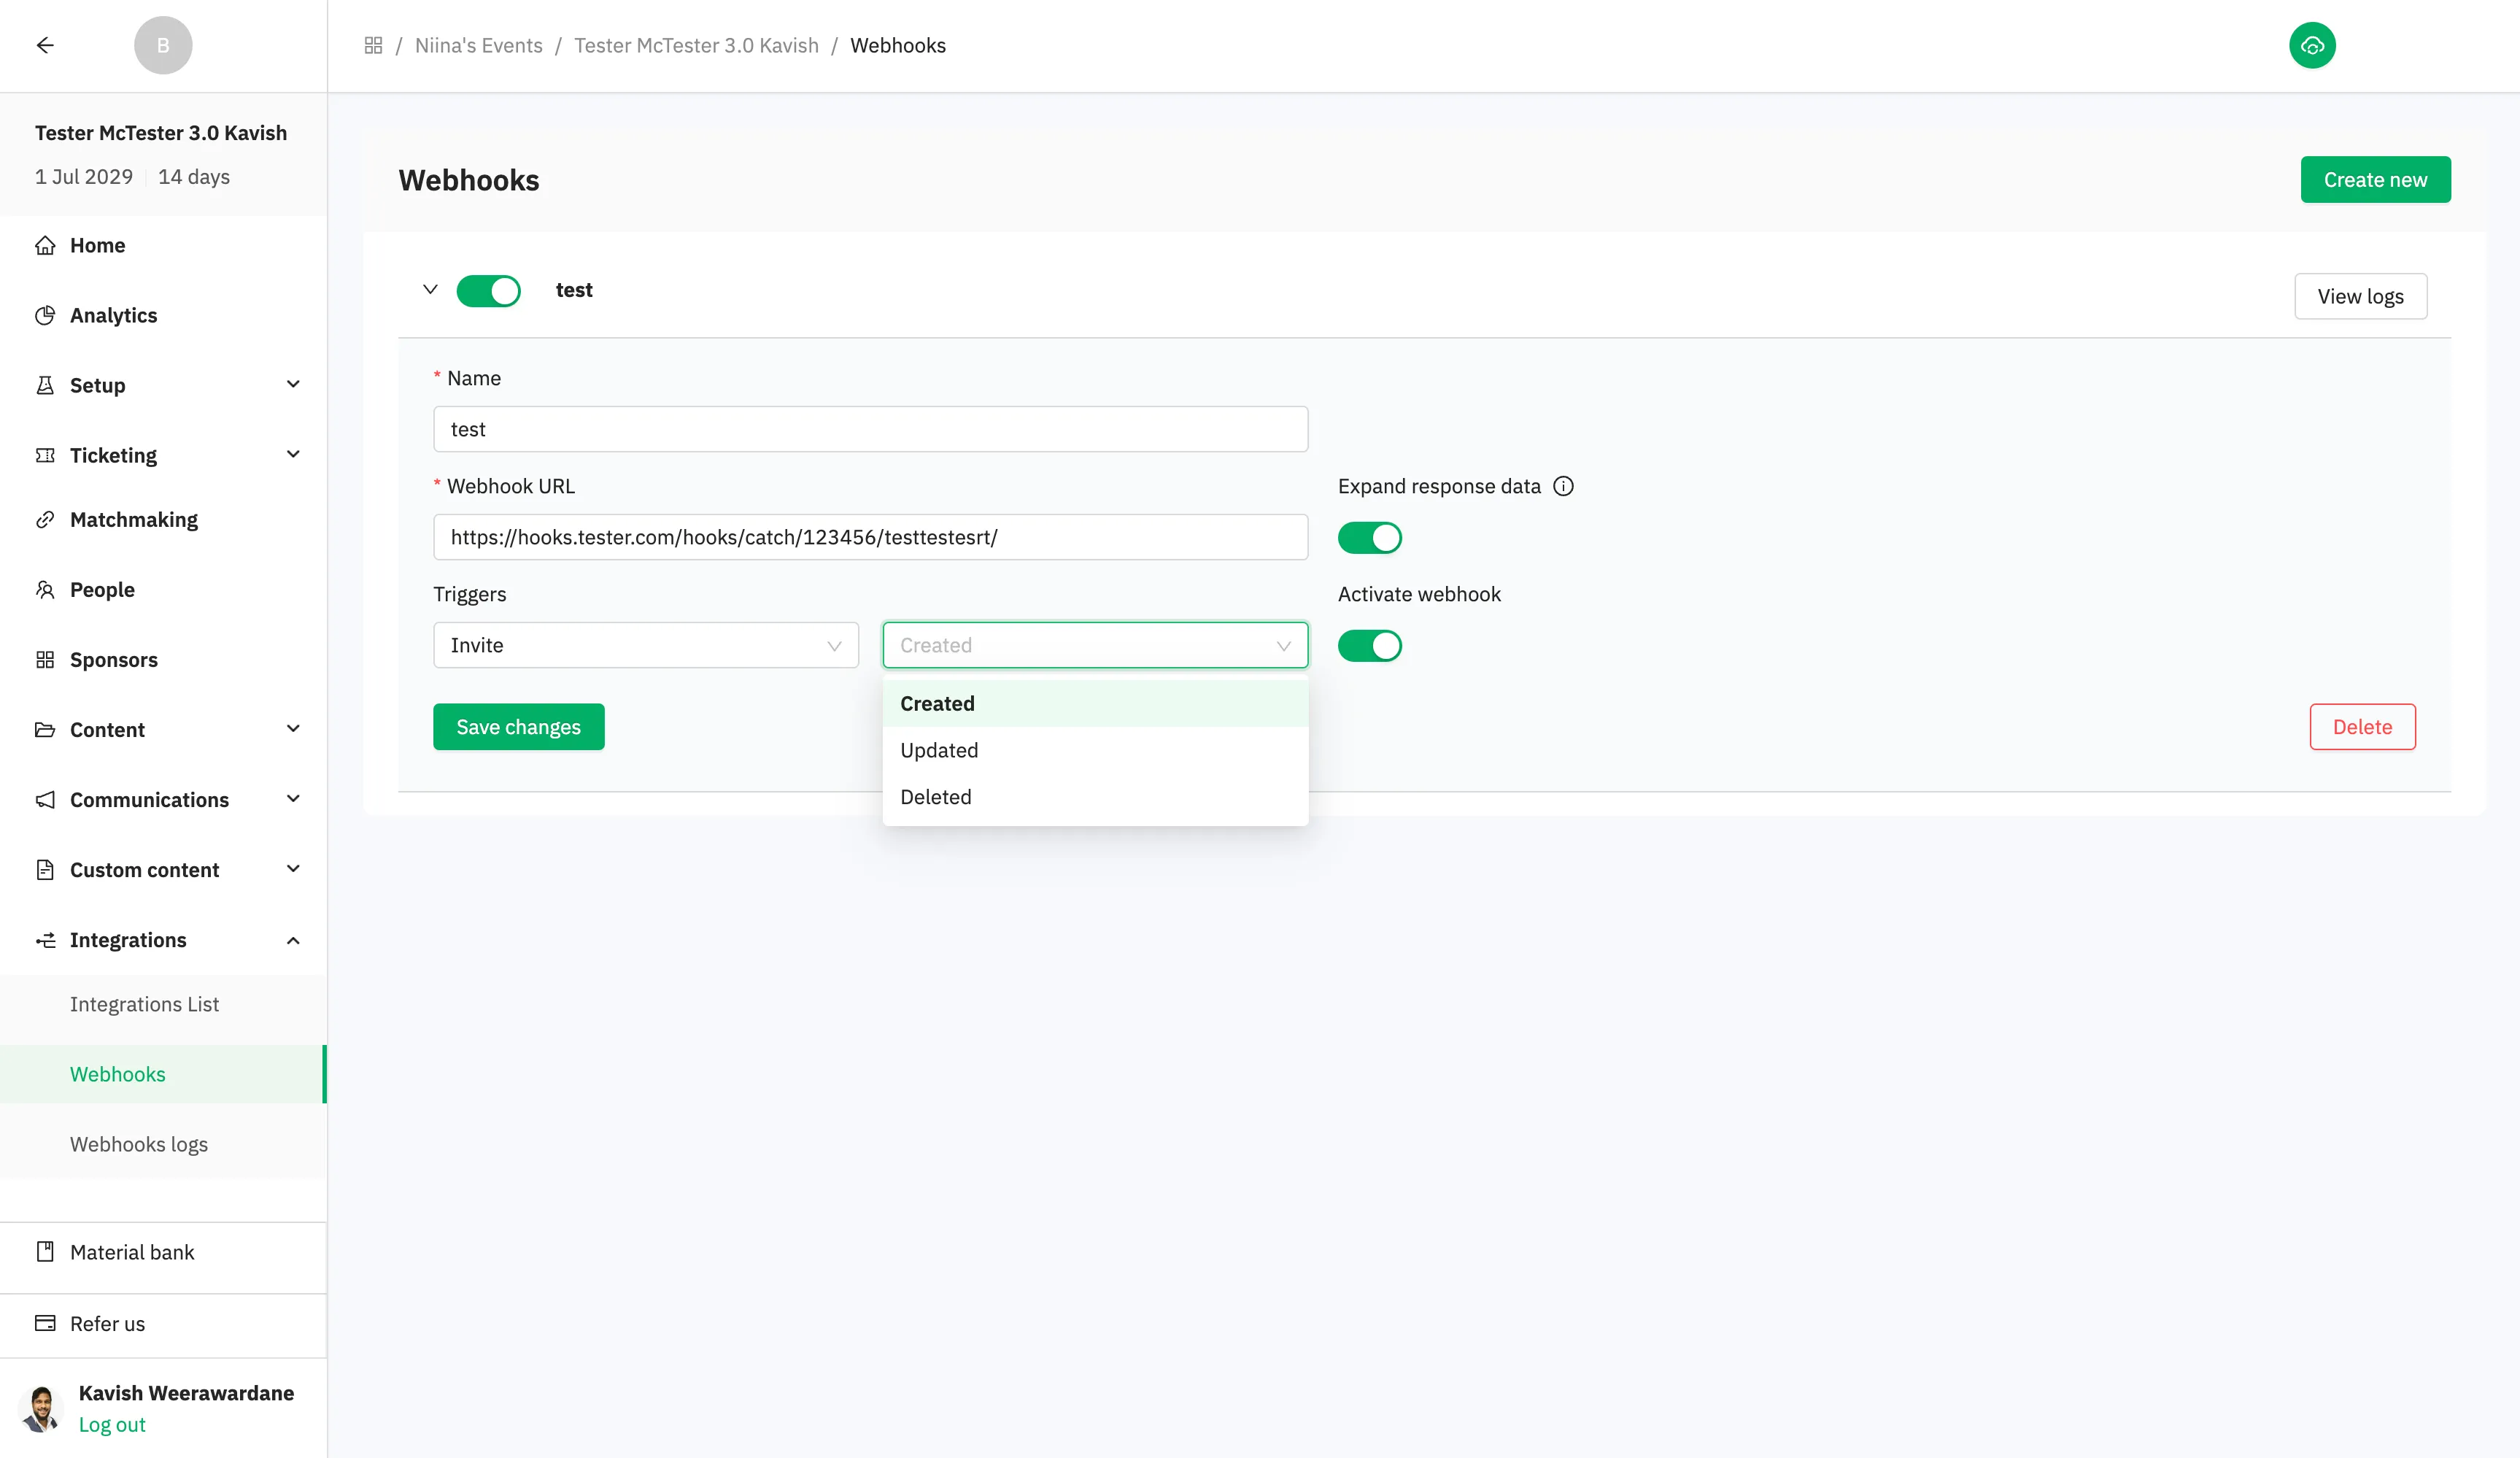Click the Home house icon
2520x1458 pixels.
45,245
